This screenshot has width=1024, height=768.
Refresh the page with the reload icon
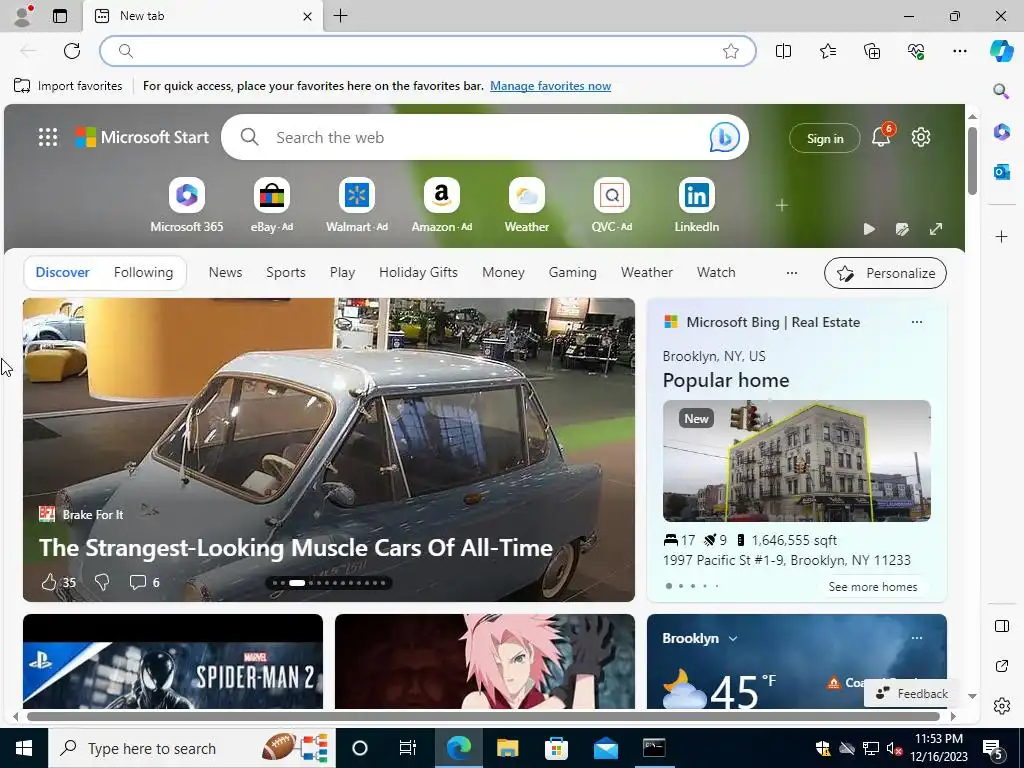(x=72, y=51)
